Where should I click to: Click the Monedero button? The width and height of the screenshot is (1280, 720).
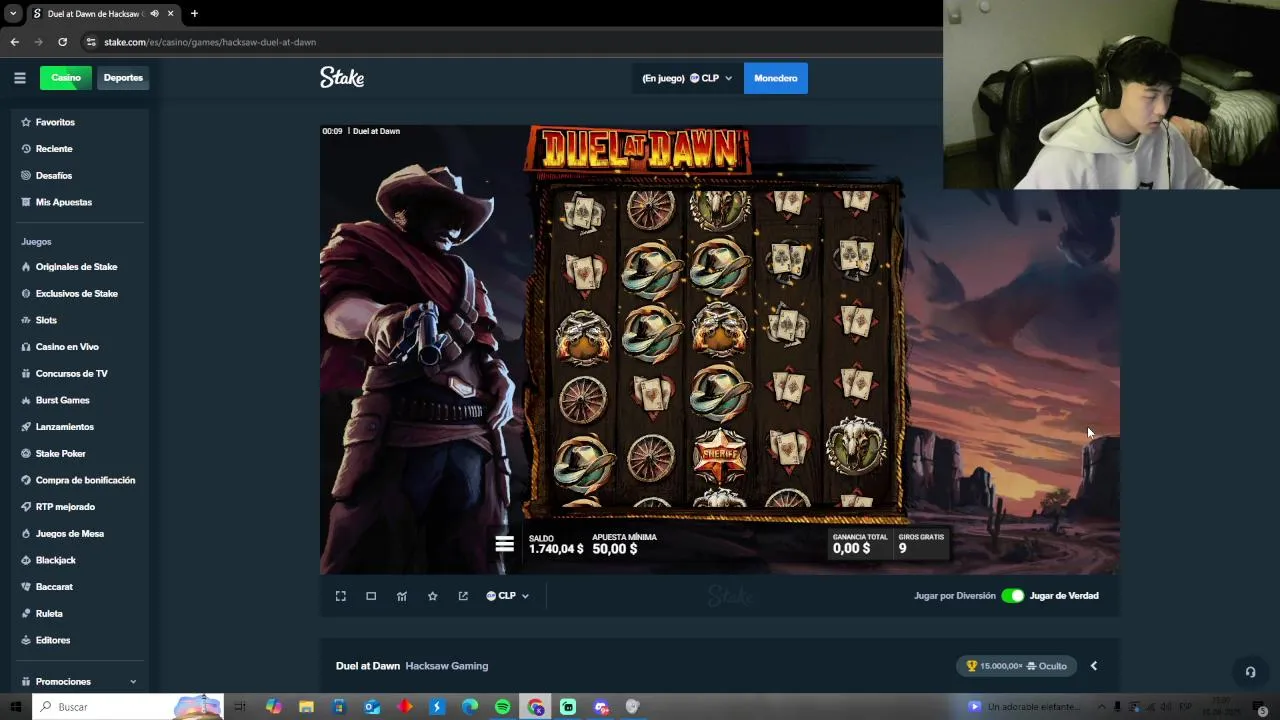tap(776, 78)
